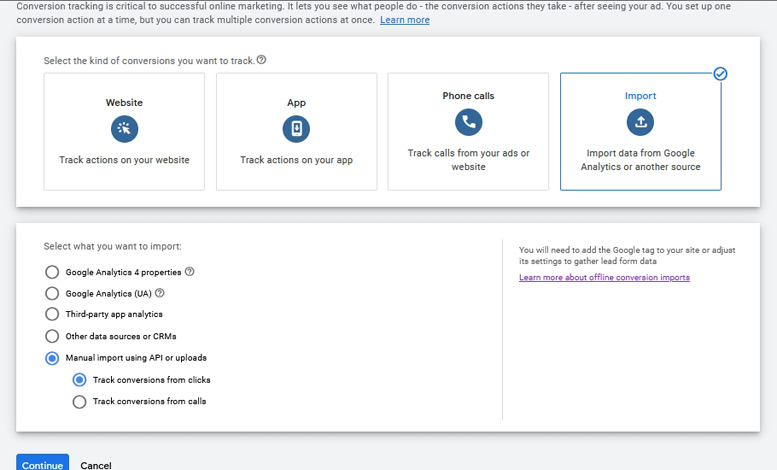Click the Import card title

click(x=640, y=96)
